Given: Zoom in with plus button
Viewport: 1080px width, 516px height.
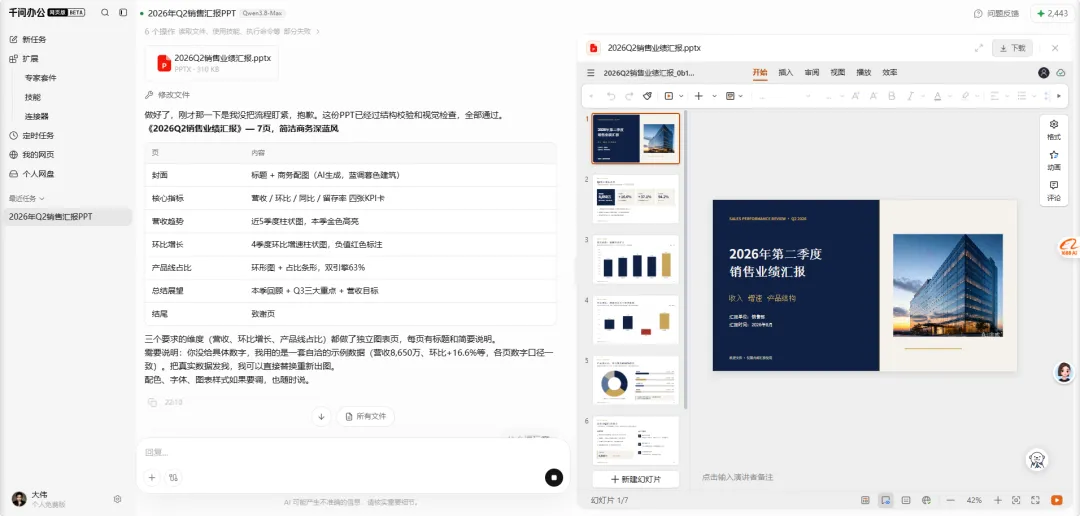Looking at the screenshot, I should (997, 500).
